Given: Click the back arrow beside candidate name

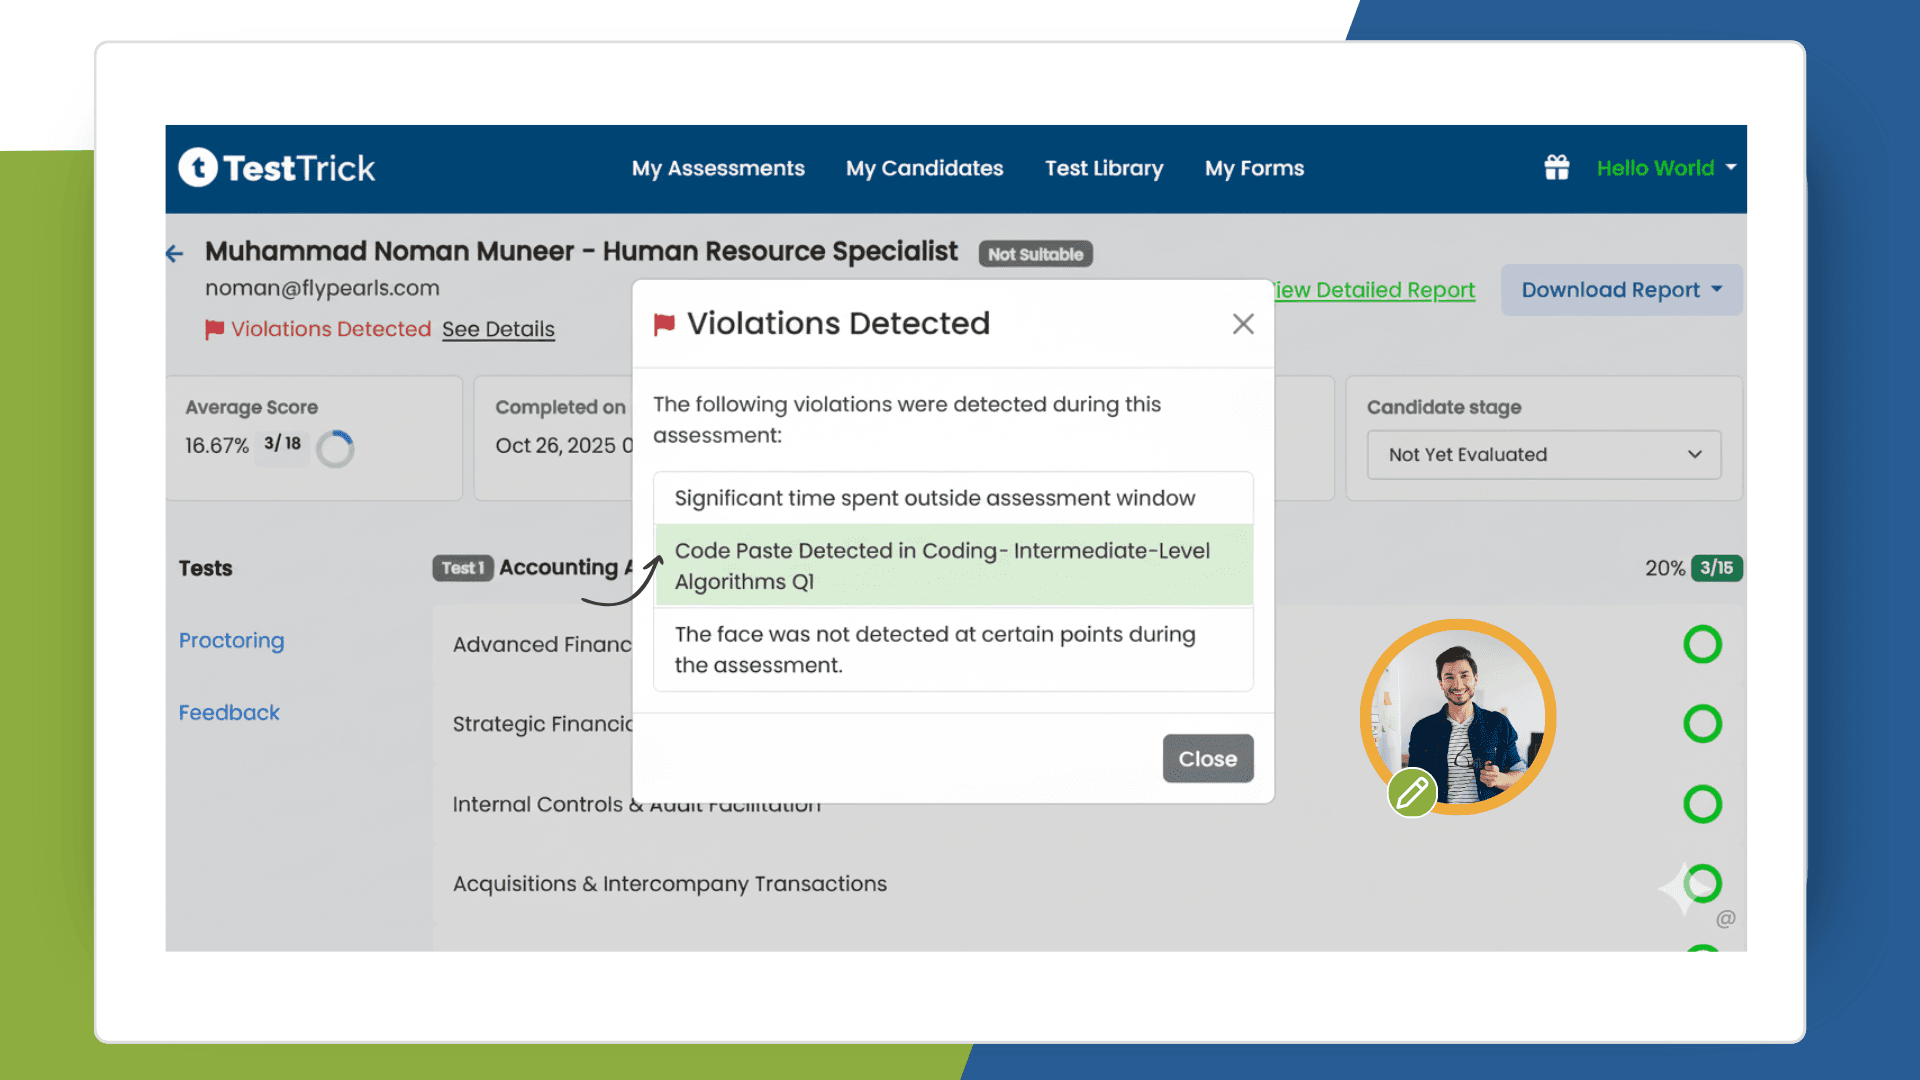Looking at the screenshot, I should 175,254.
